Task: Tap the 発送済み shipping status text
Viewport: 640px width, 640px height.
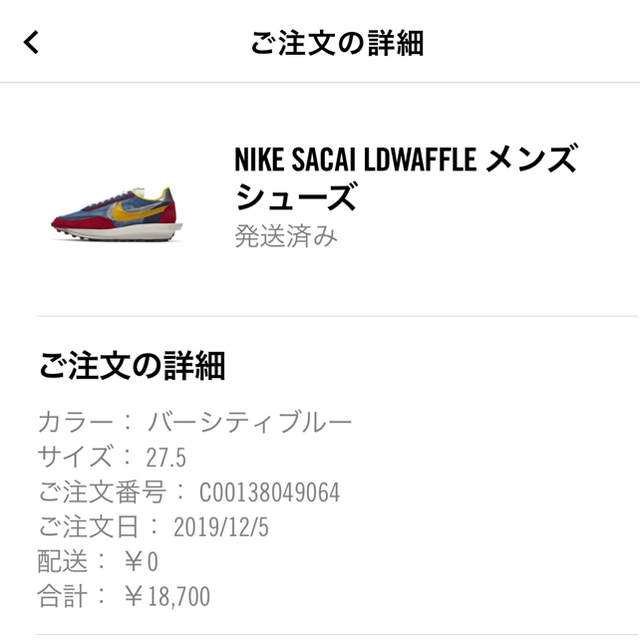Action: (286, 236)
